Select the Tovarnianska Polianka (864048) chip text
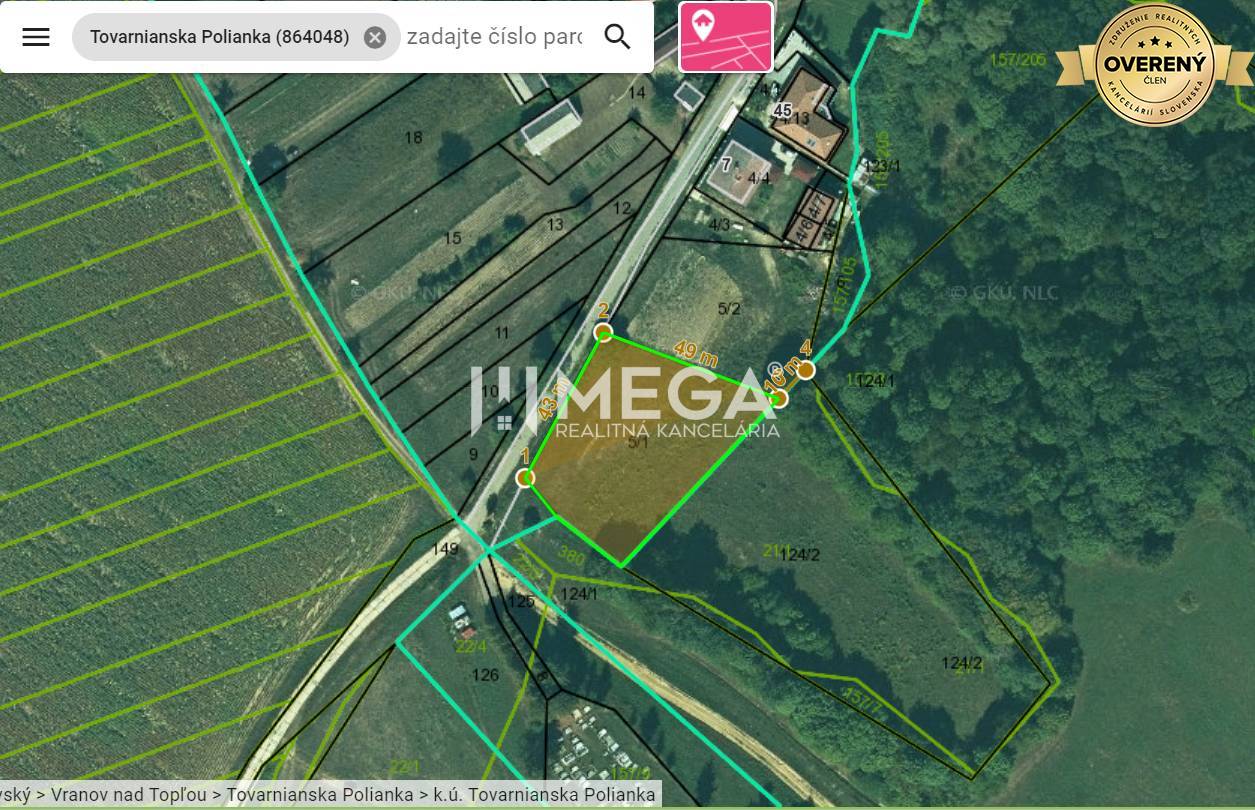1255x810 pixels. pyautogui.click(x=219, y=37)
